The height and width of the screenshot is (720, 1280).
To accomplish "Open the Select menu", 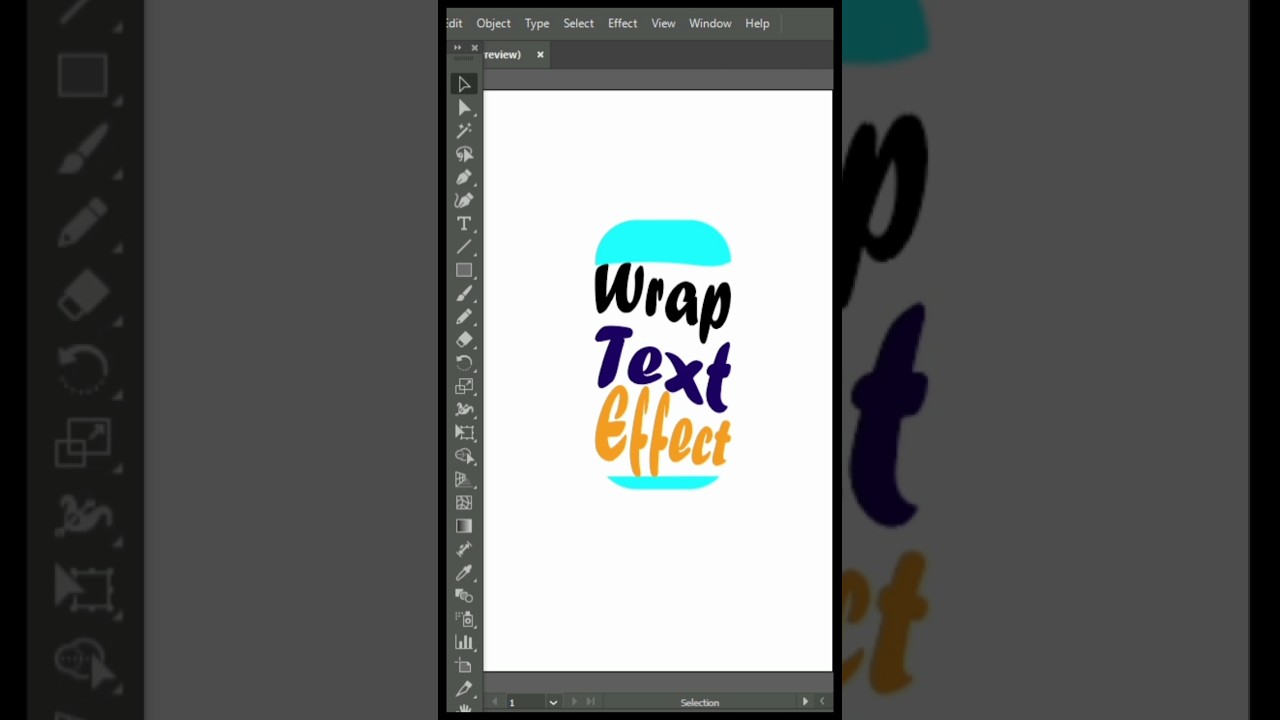I will pyautogui.click(x=578, y=23).
